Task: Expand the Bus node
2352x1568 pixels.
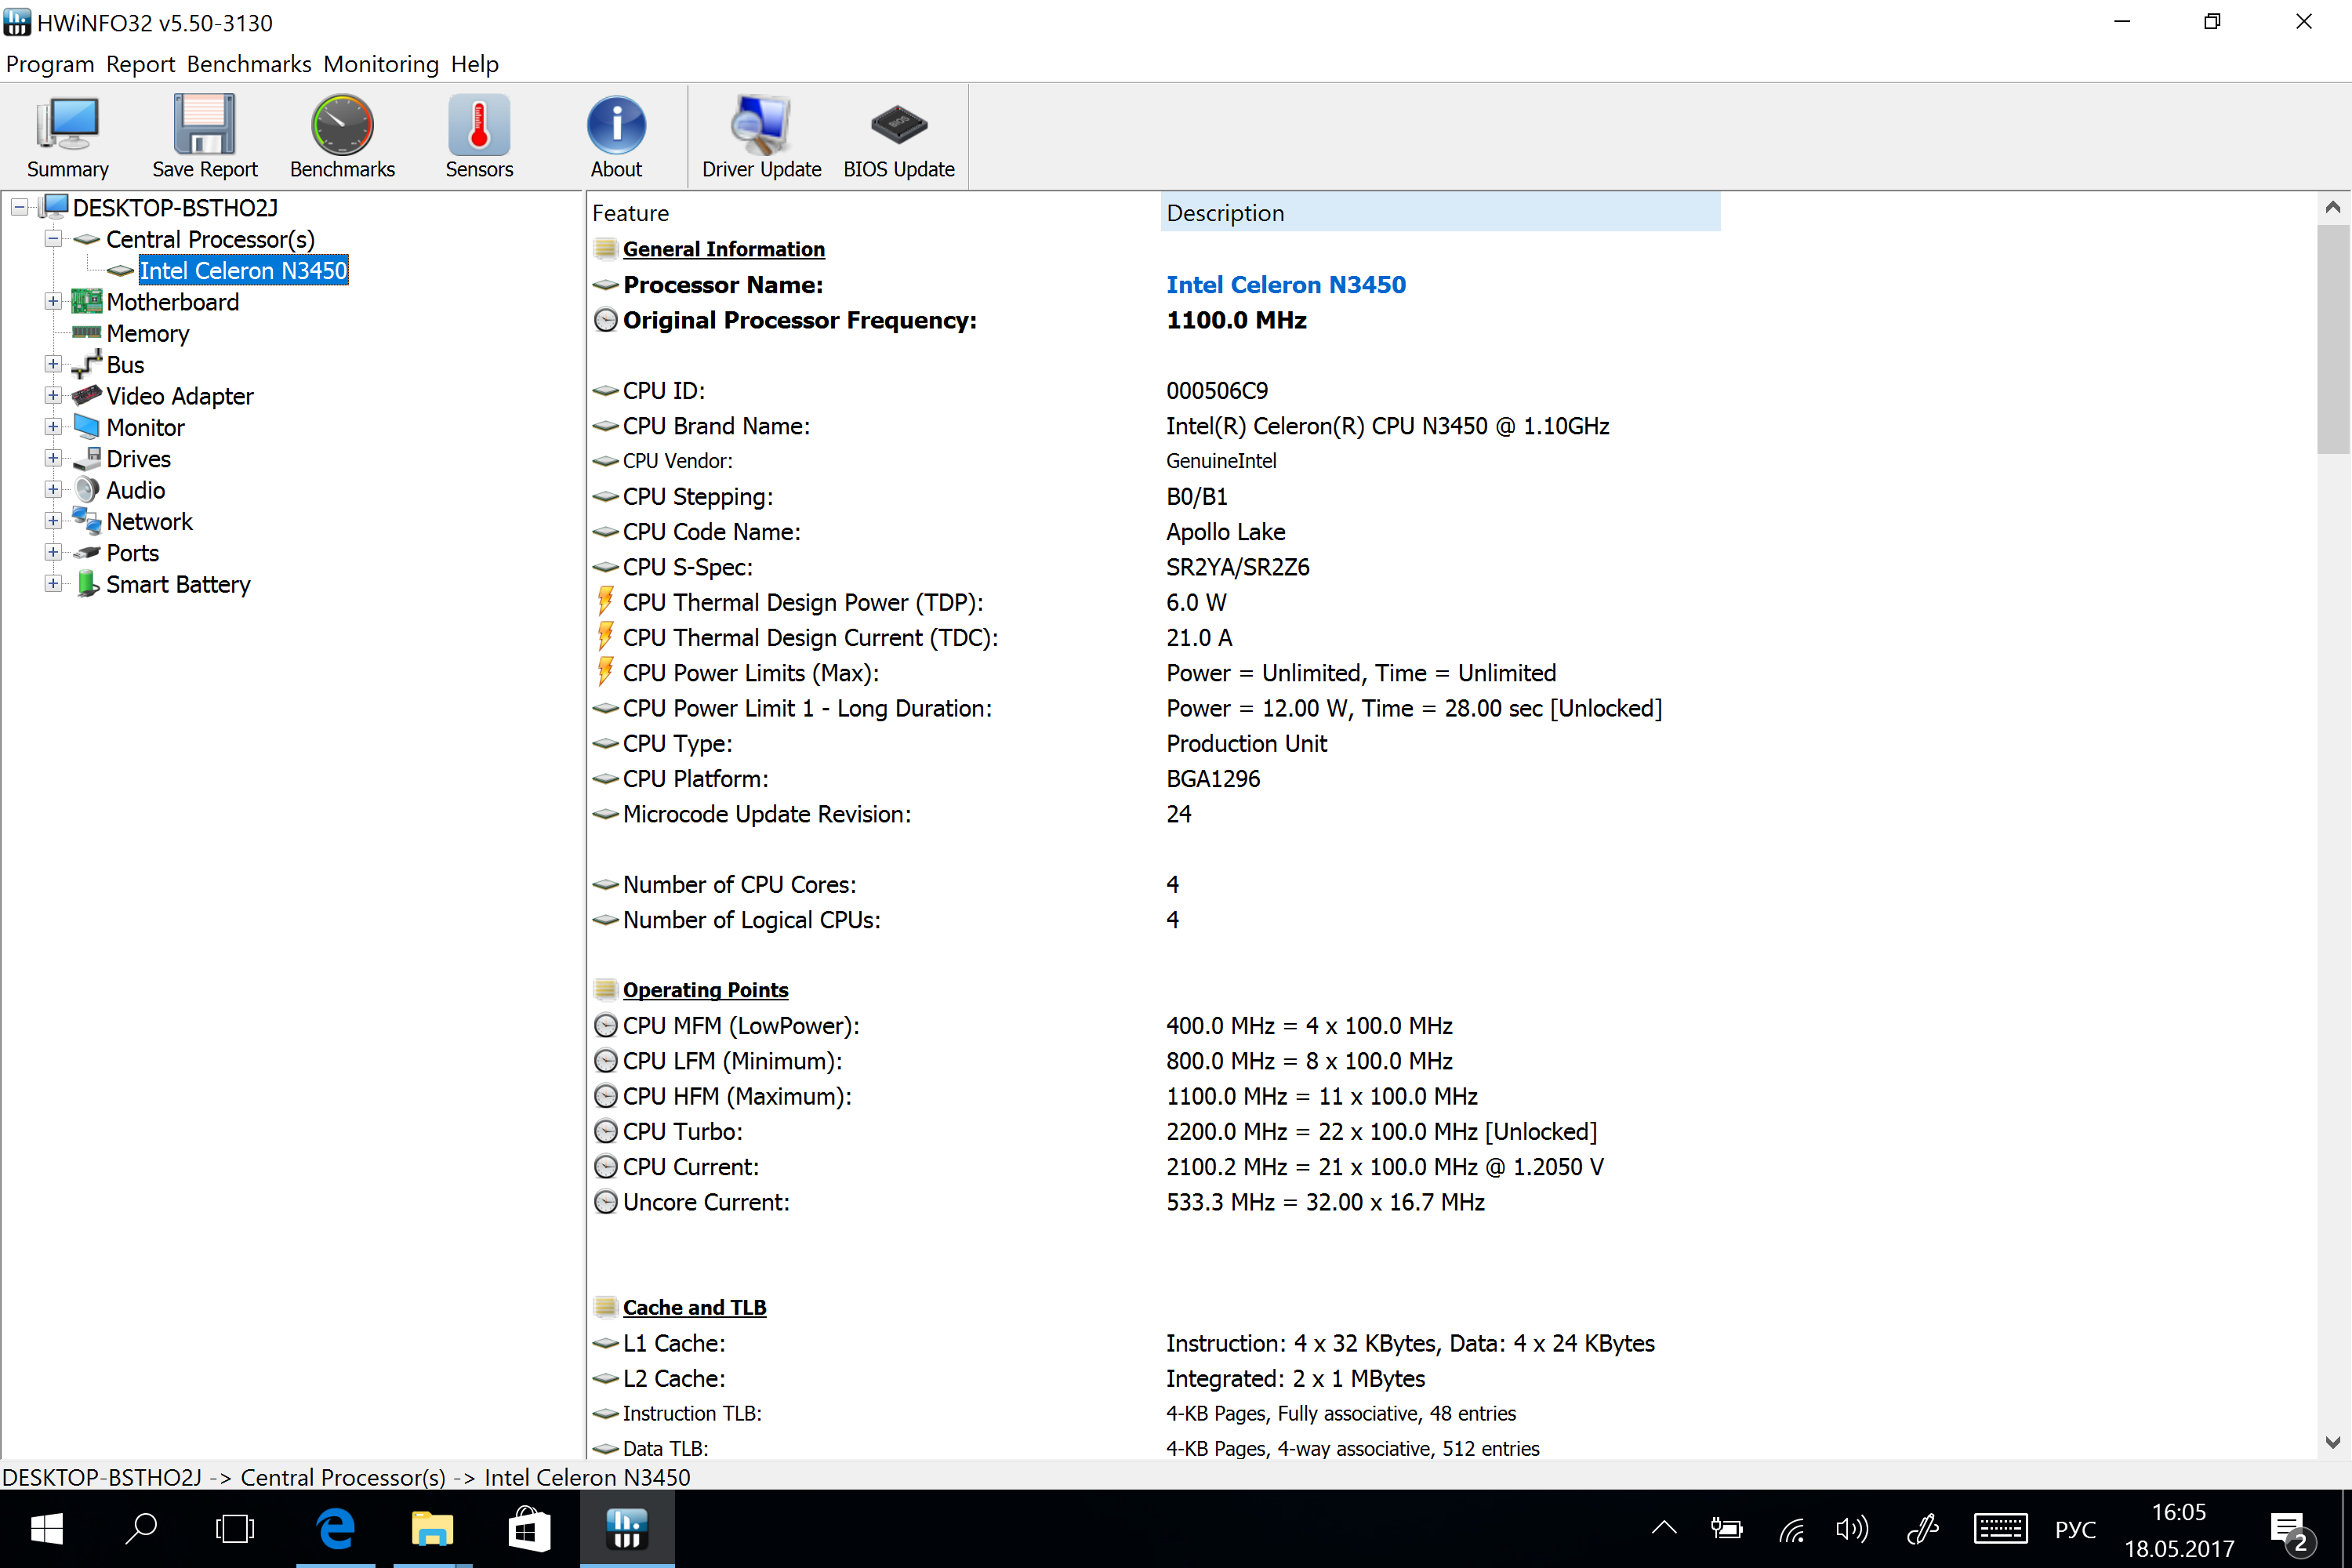Action: (x=53, y=364)
